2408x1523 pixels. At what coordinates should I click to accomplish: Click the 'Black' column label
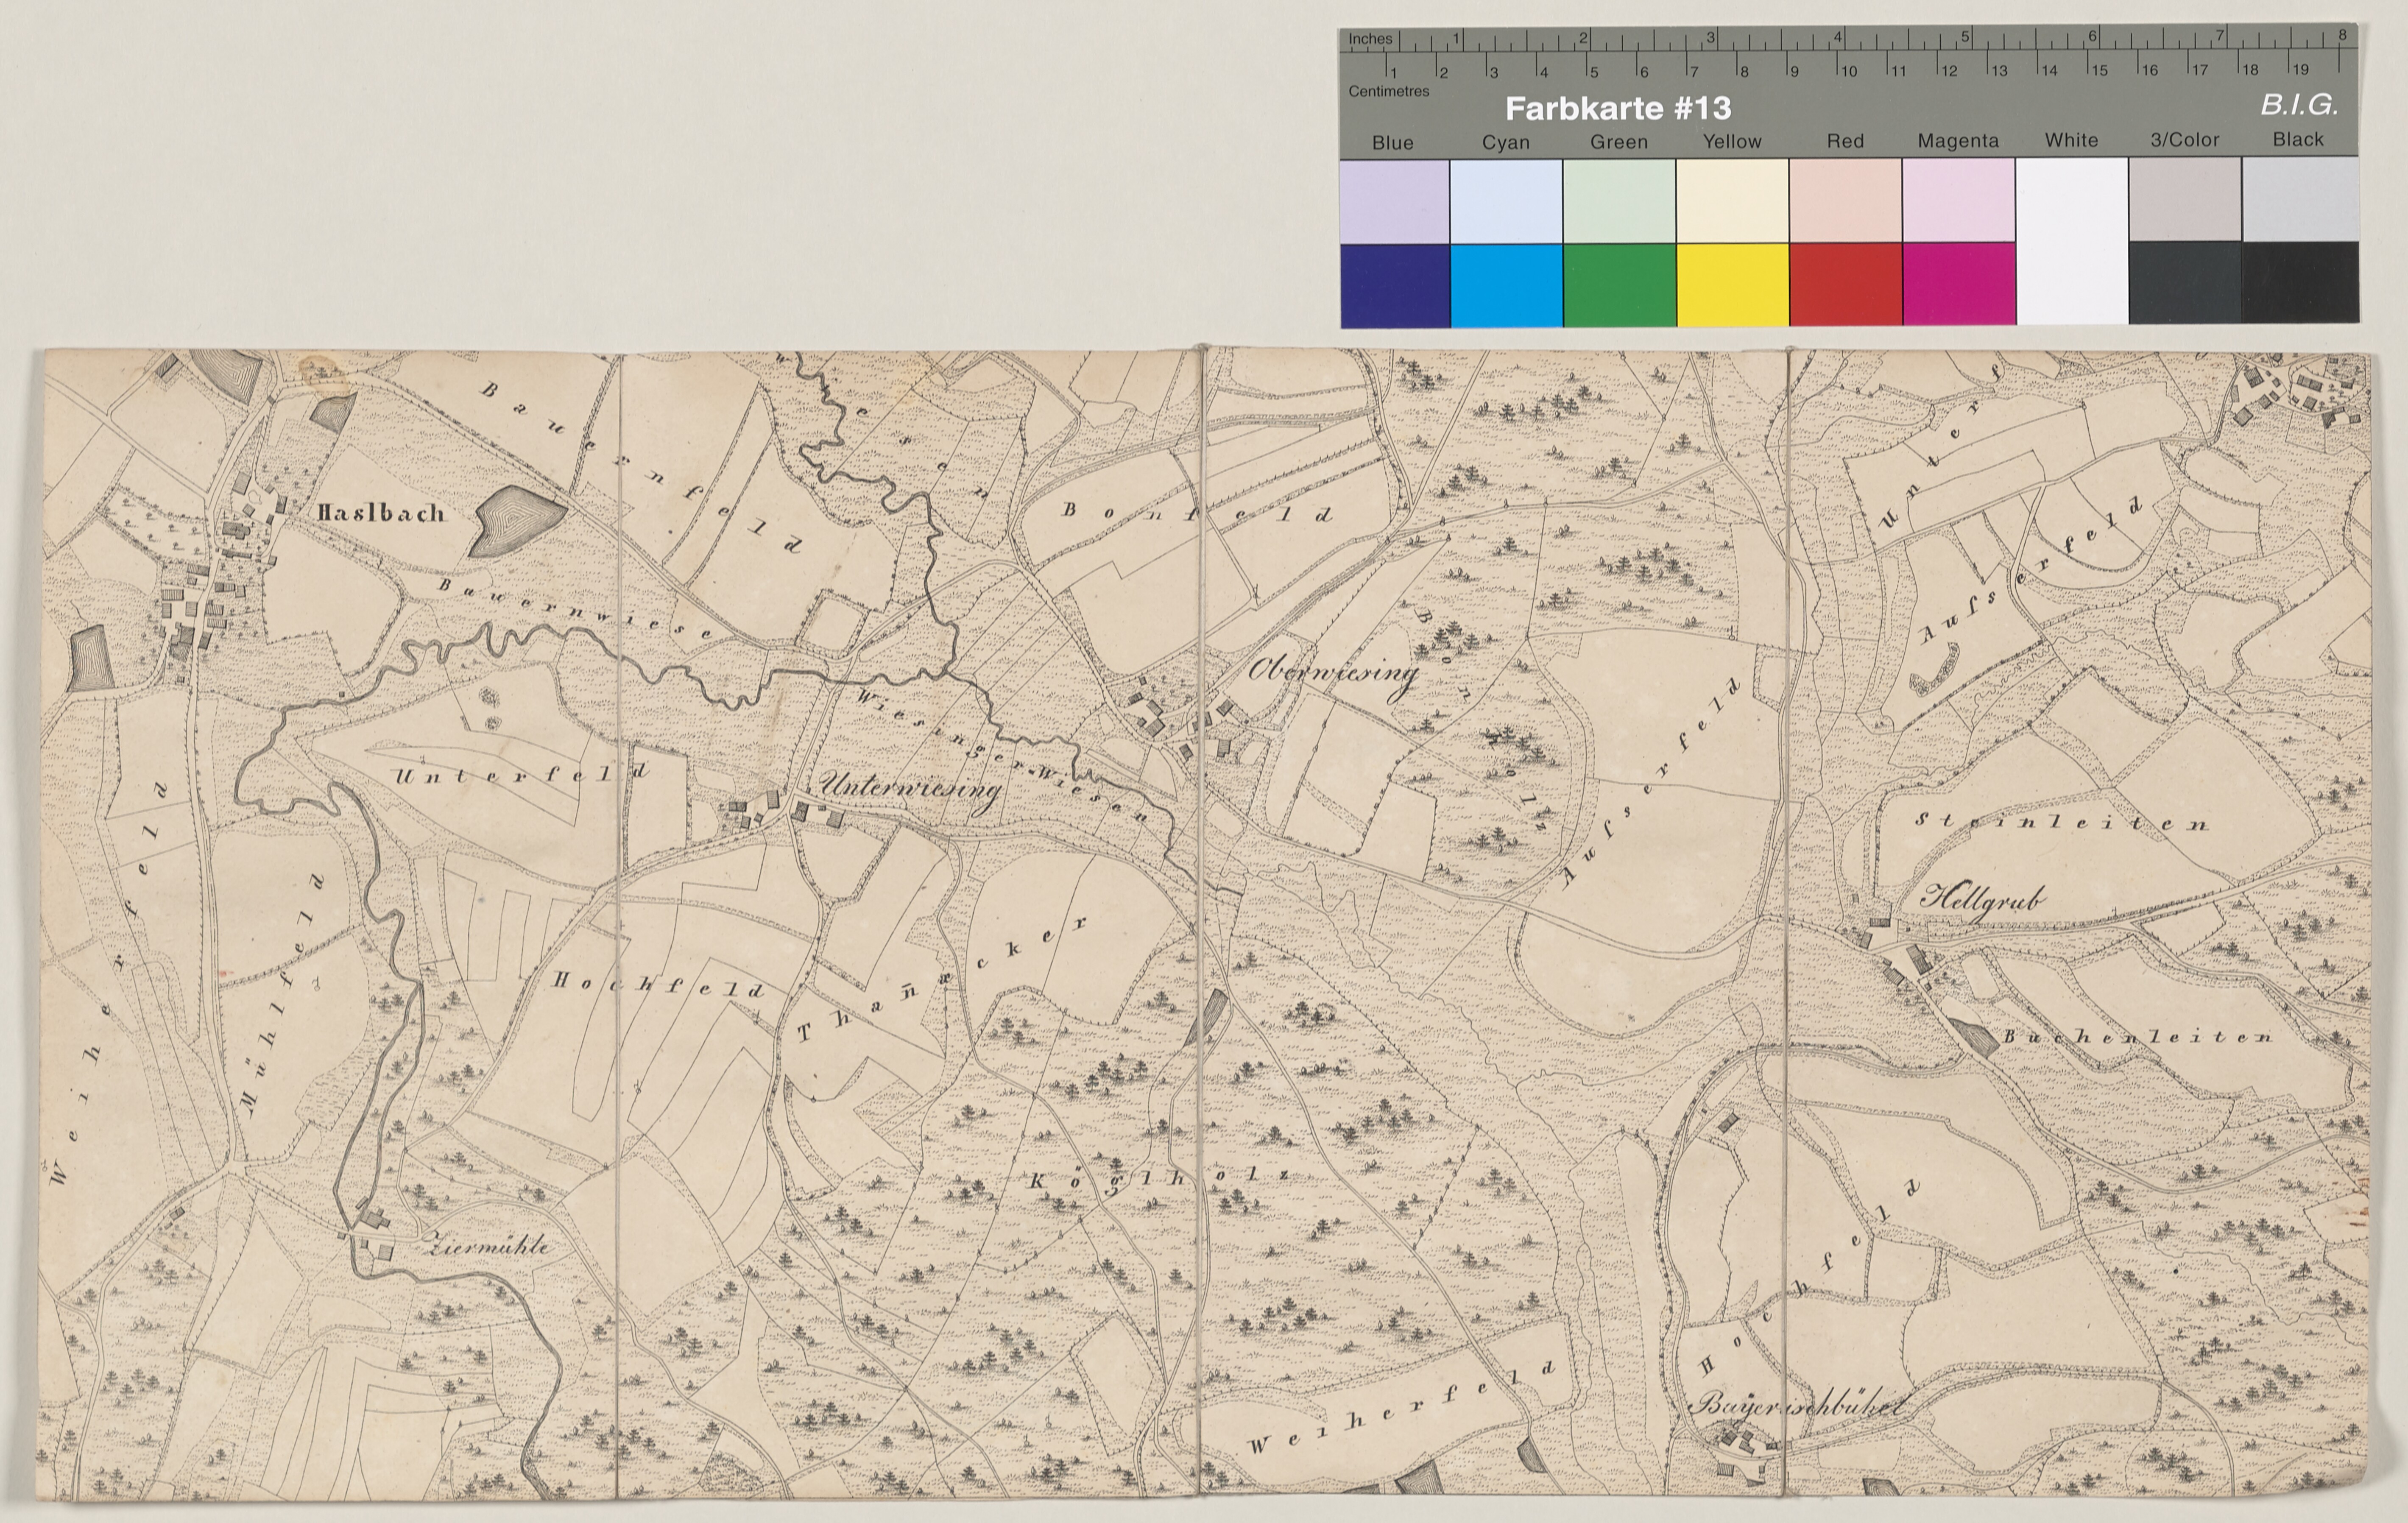(2298, 139)
